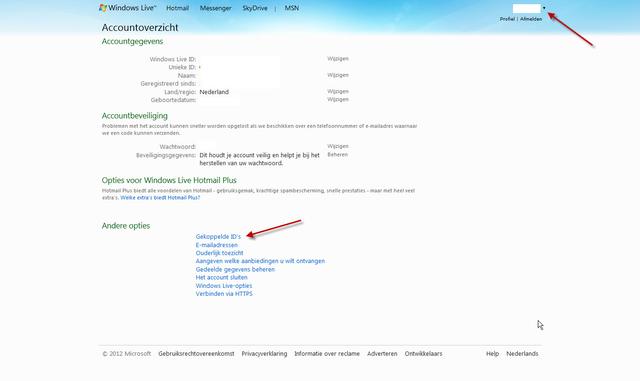Open the MSN link in the header
The width and height of the screenshot is (640, 381).
[292, 8]
